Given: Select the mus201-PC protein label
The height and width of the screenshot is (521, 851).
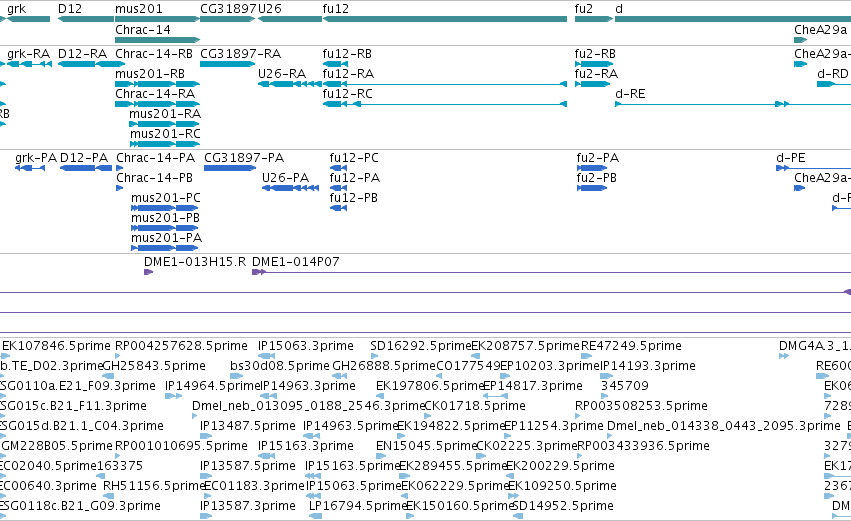Looking at the screenshot, I should coord(166,198).
